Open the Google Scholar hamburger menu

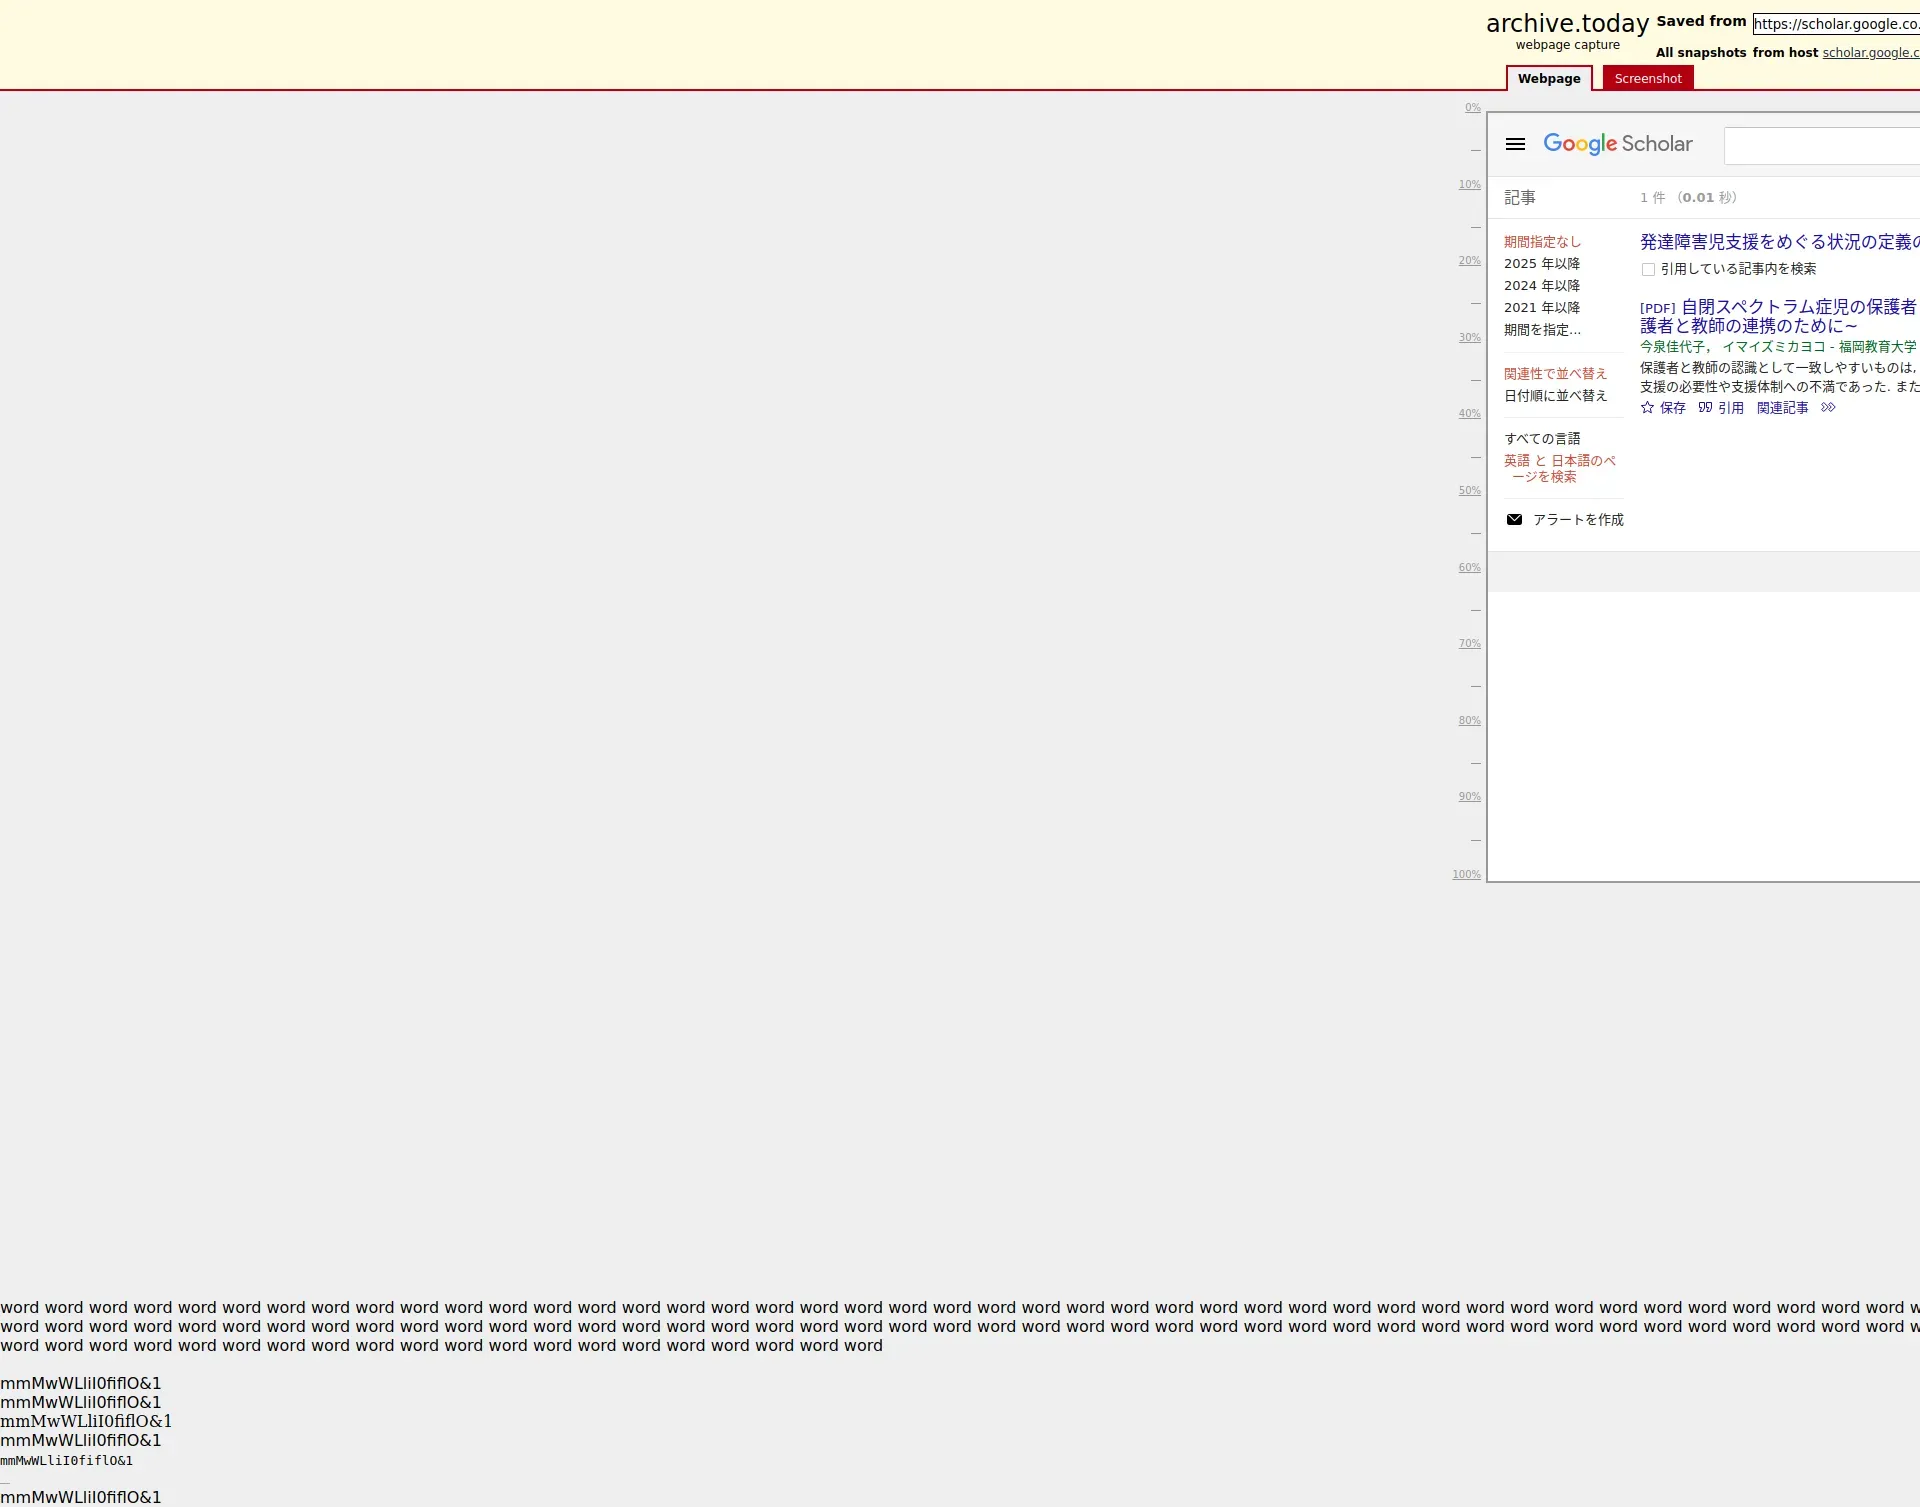click(x=1515, y=144)
